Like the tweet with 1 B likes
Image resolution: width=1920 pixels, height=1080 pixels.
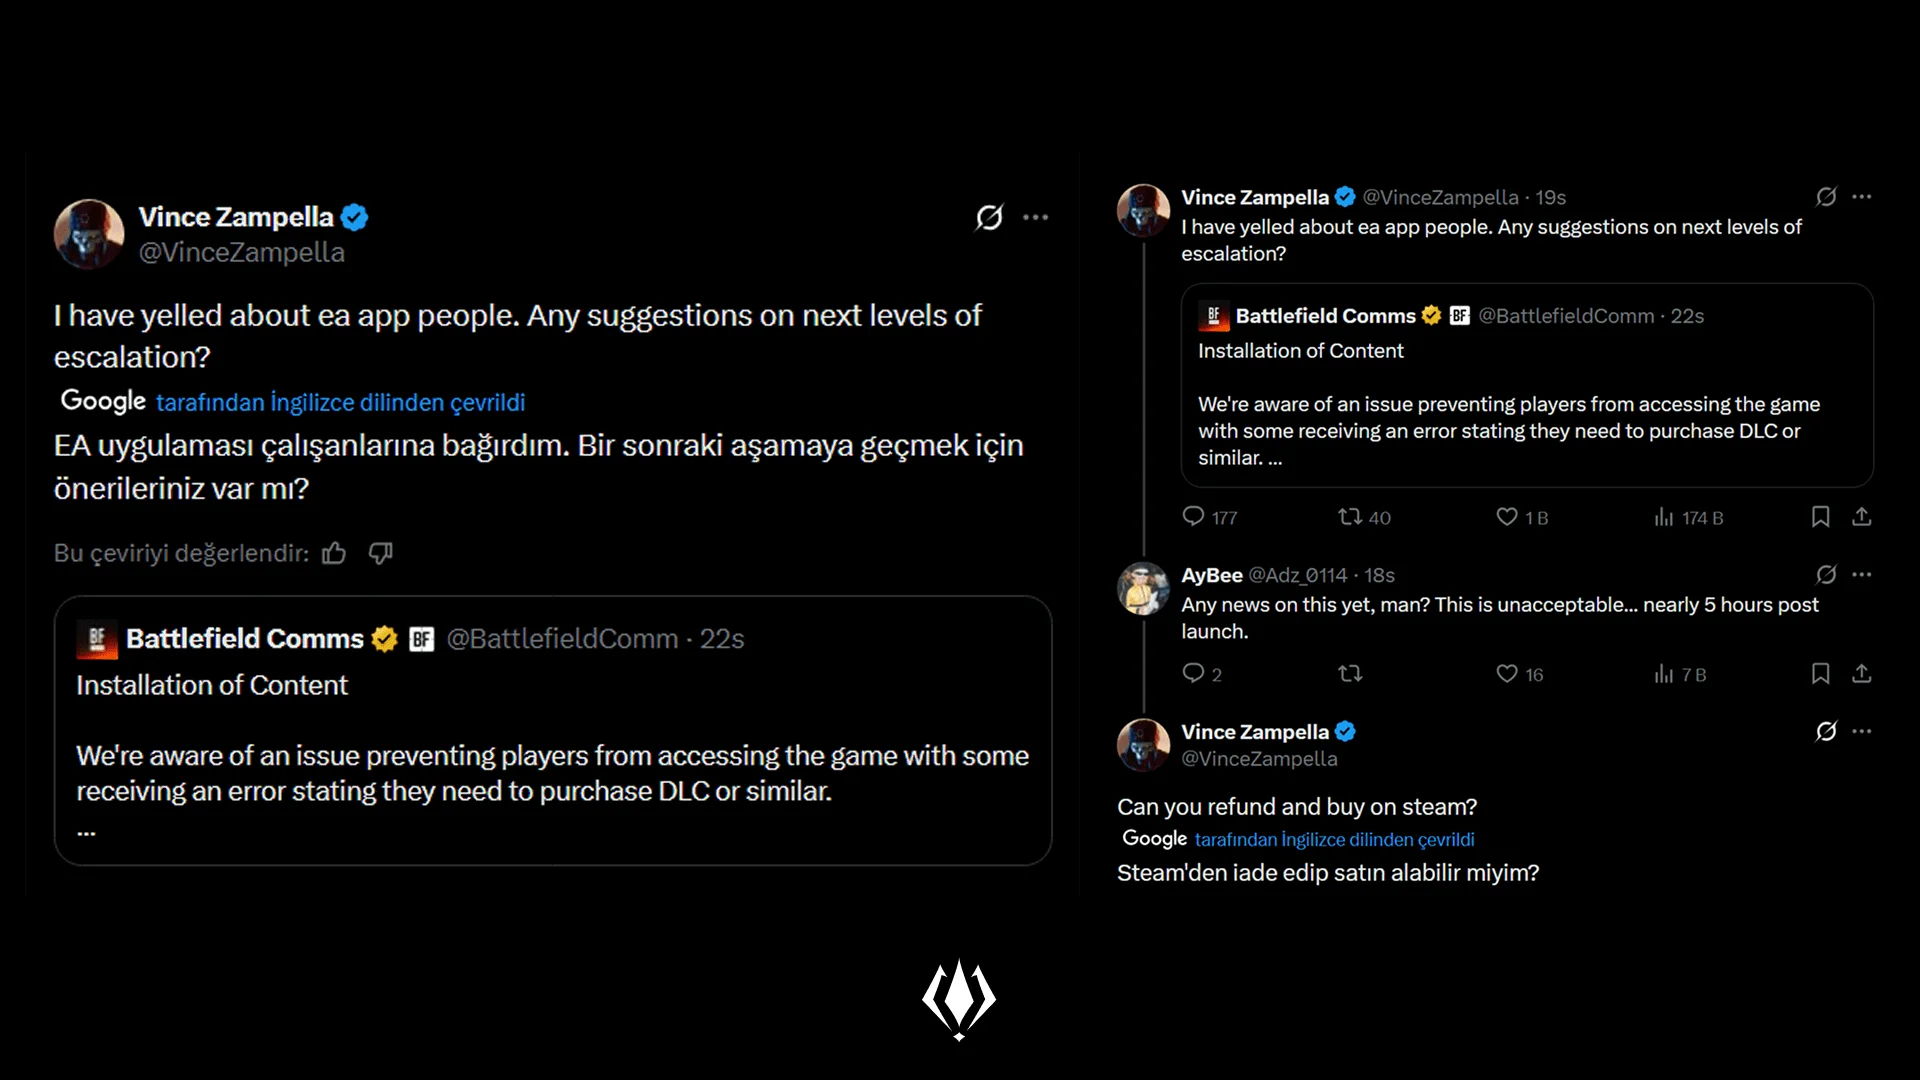(1507, 516)
